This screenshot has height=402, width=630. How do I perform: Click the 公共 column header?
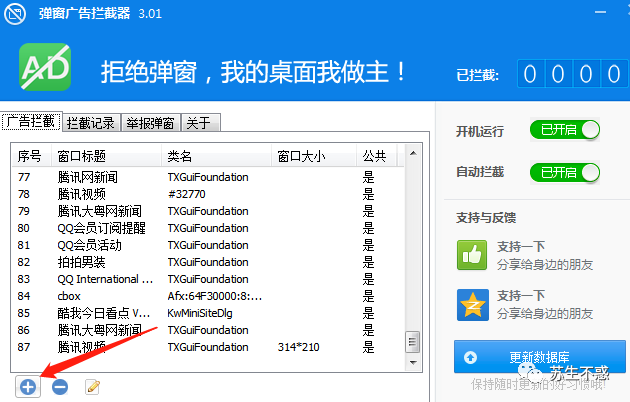pyautogui.click(x=377, y=156)
